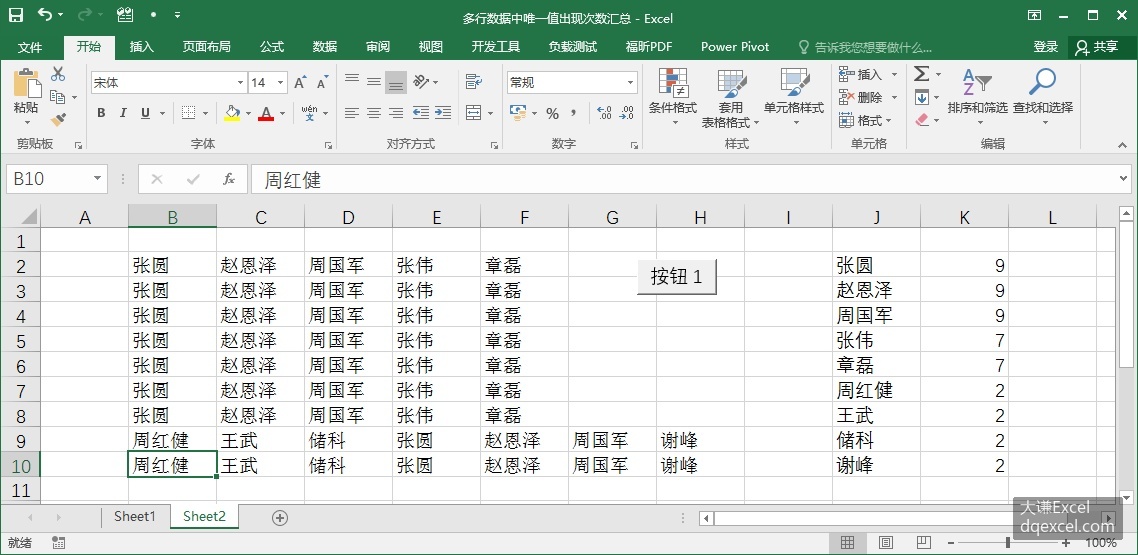This screenshot has width=1138, height=555.
Task: Click the Paste clipboard icon
Action: [x=26, y=83]
